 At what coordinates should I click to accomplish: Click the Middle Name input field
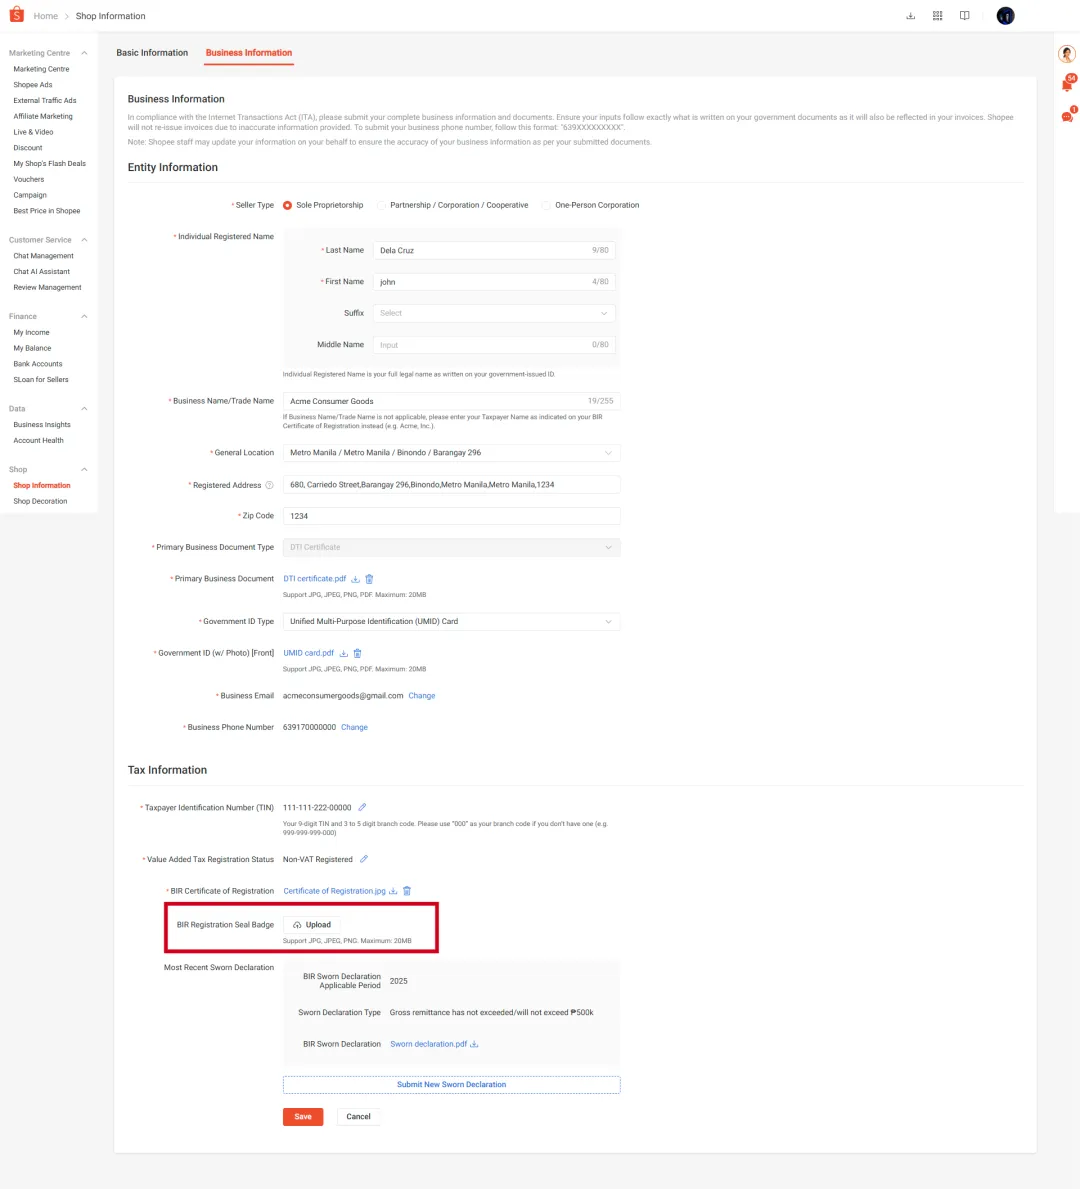(494, 344)
